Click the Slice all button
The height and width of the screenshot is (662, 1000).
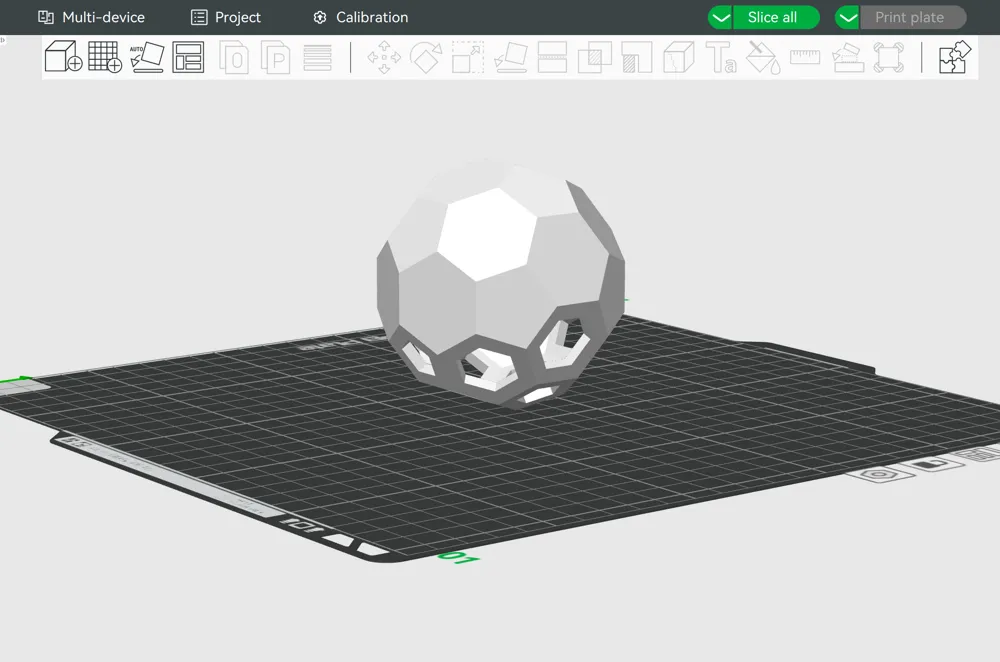[776, 17]
